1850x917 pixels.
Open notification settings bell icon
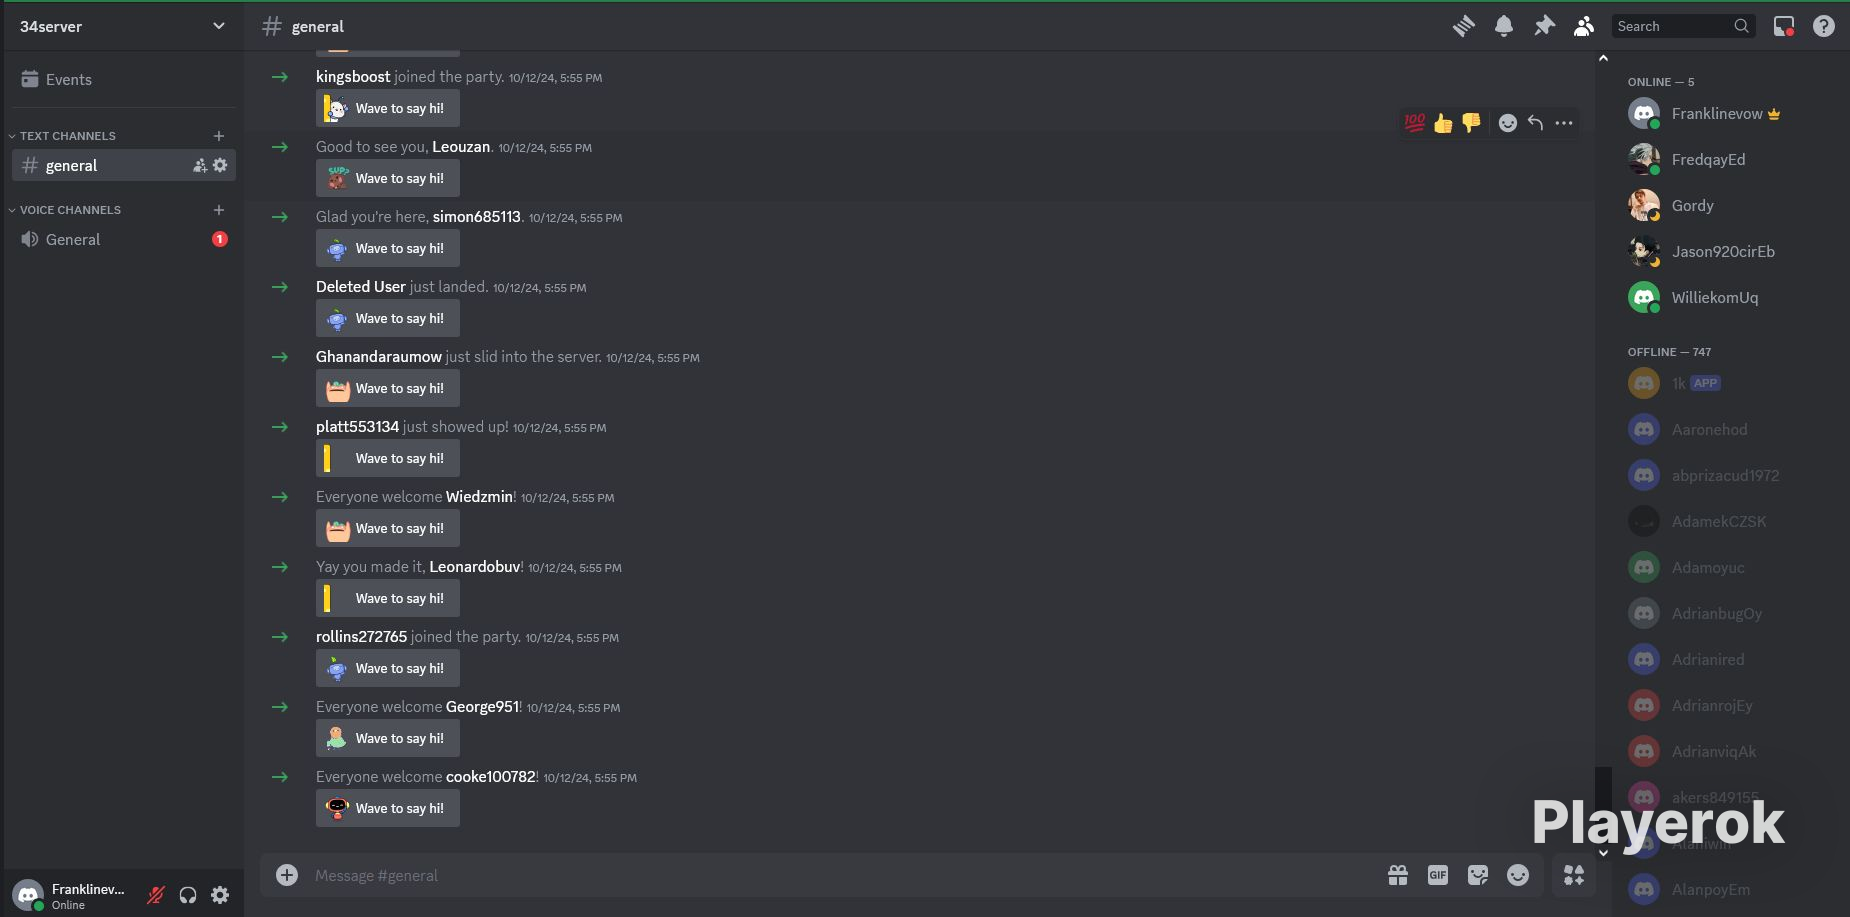click(1503, 26)
